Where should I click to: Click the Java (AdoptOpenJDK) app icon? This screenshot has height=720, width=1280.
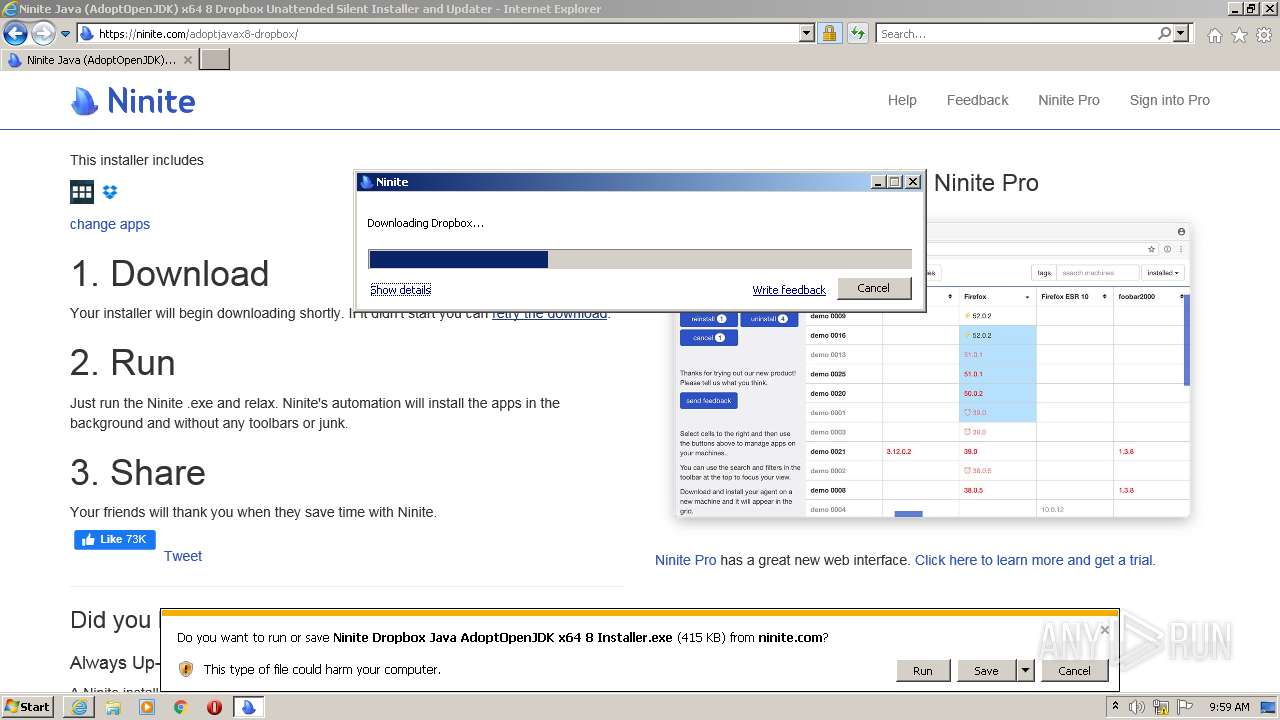point(82,192)
